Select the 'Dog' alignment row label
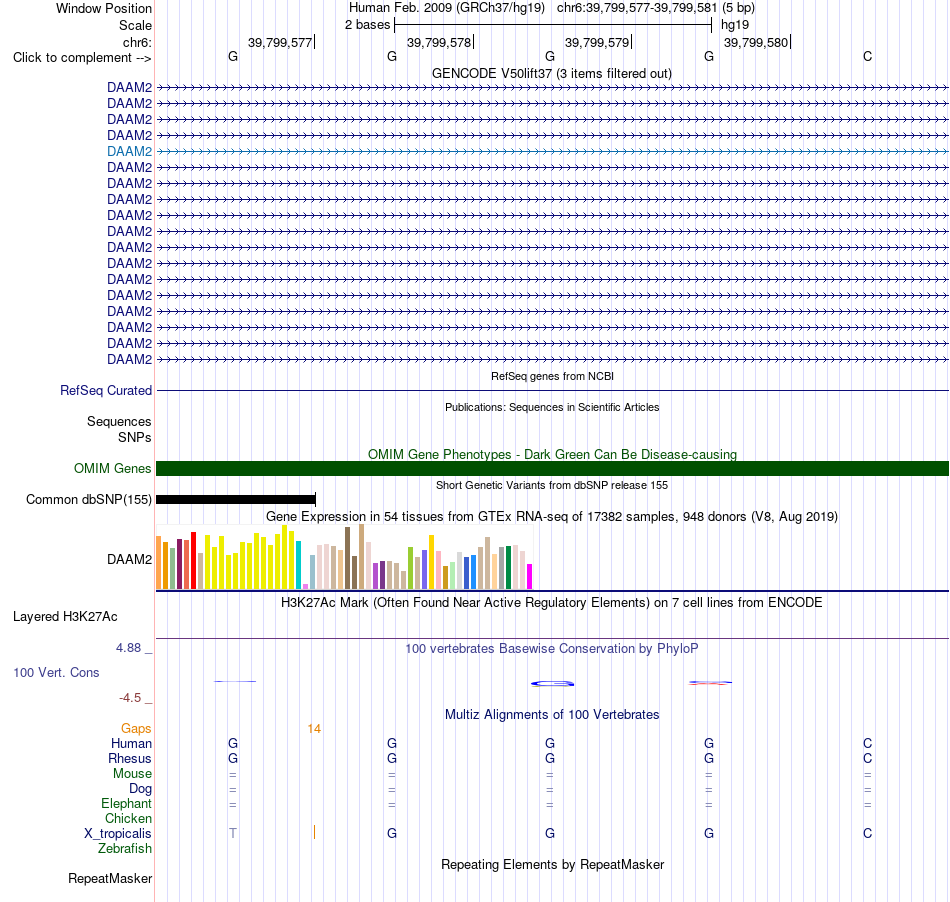The width and height of the screenshot is (950, 902). [x=140, y=789]
